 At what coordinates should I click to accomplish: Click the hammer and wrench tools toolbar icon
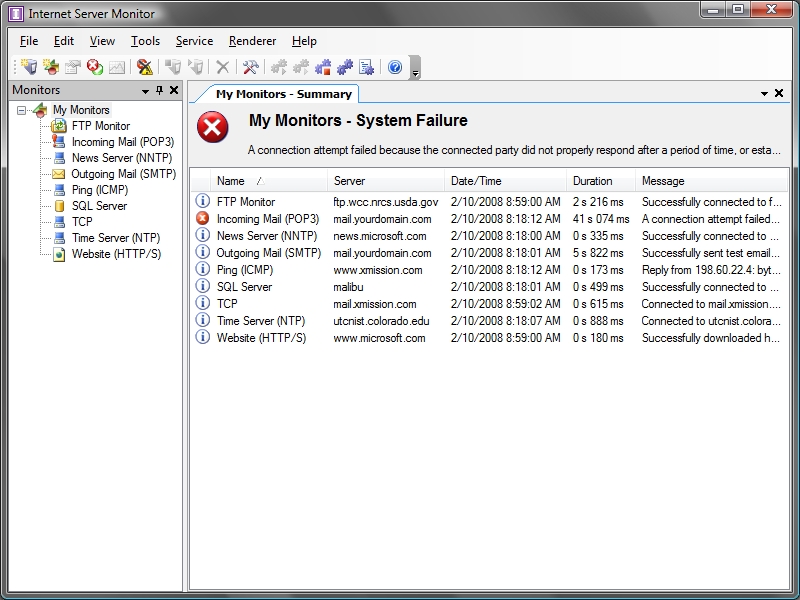250,67
